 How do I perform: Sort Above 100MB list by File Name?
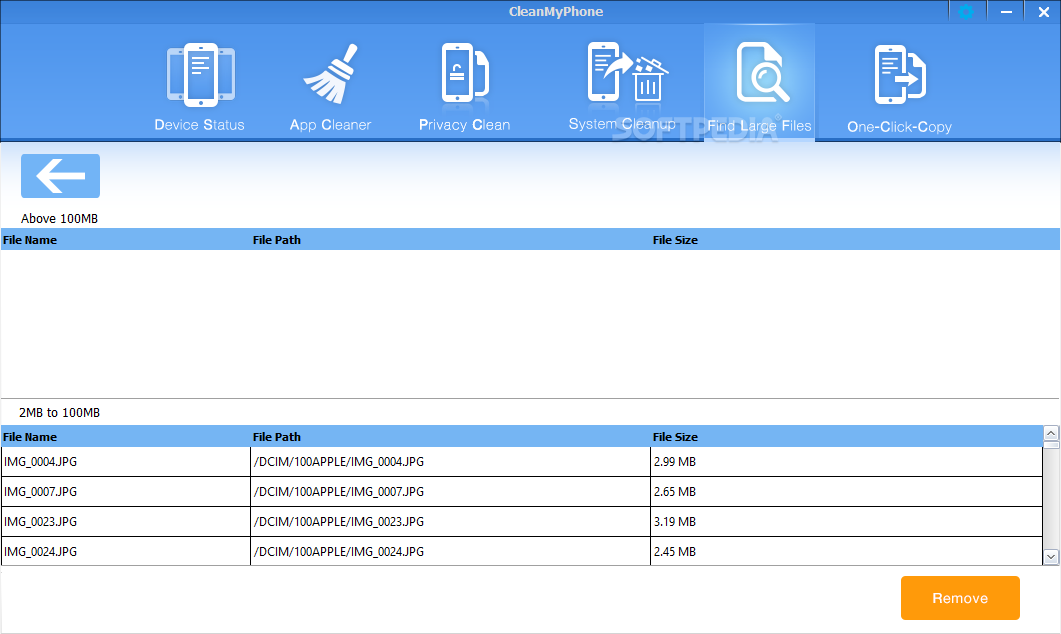coord(30,240)
